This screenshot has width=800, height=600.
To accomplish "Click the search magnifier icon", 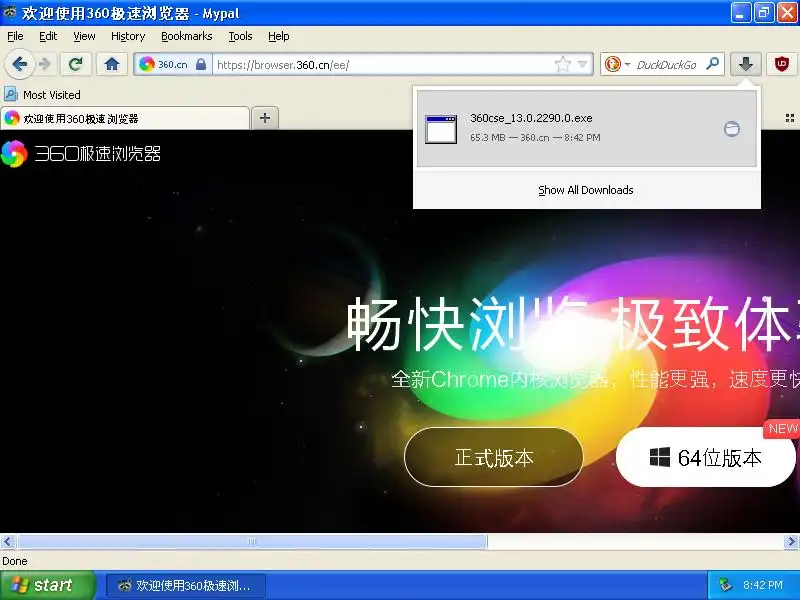I will [712, 64].
